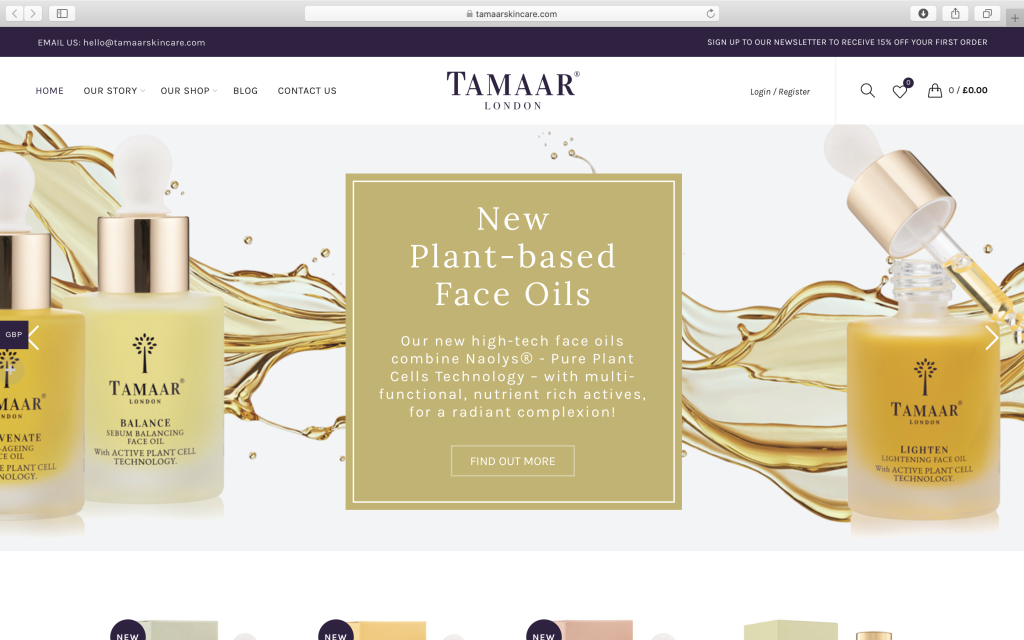
Task: Go to previous slide with left arrow
Action: point(34,338)
